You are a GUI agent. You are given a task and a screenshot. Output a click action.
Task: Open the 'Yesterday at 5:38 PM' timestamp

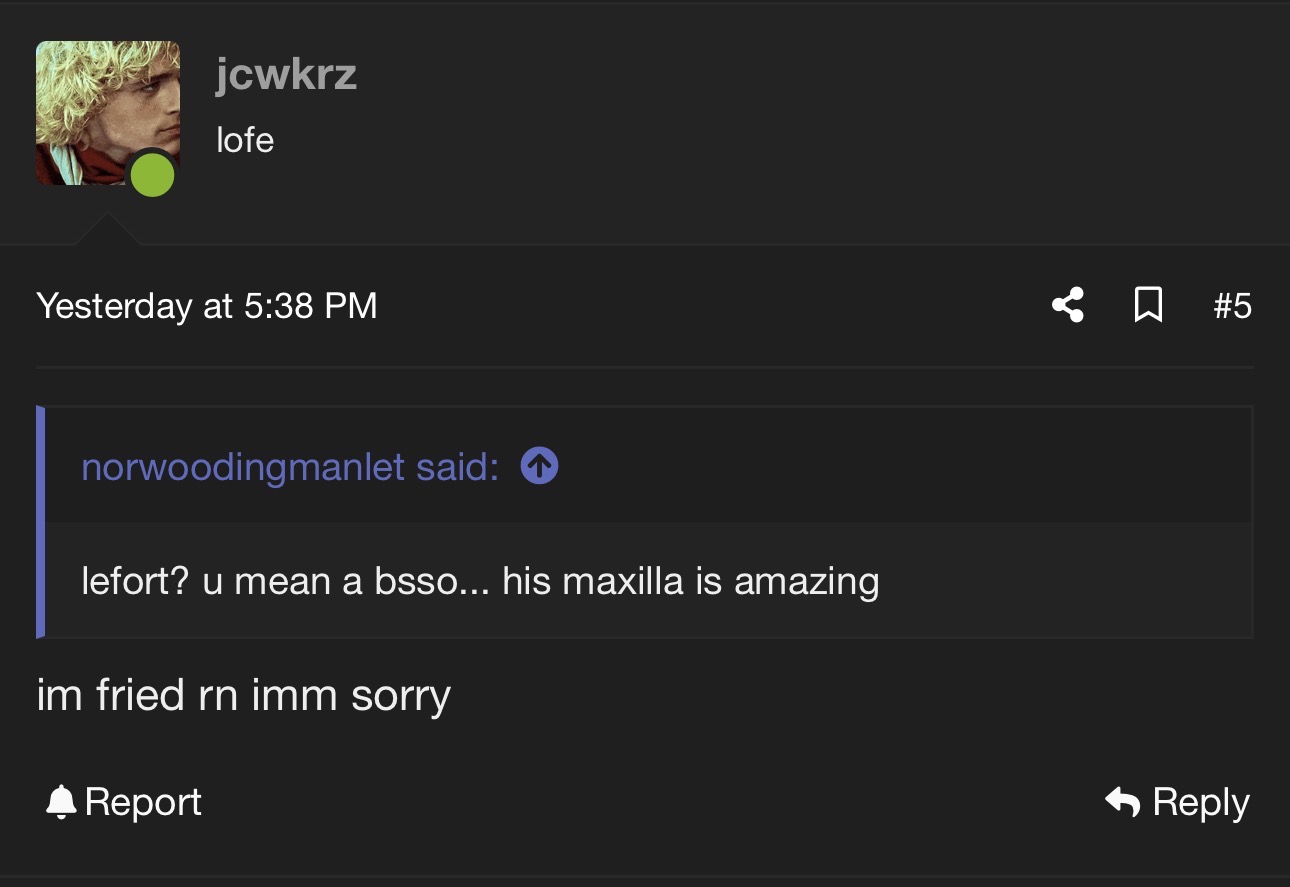tap(207, 305)
